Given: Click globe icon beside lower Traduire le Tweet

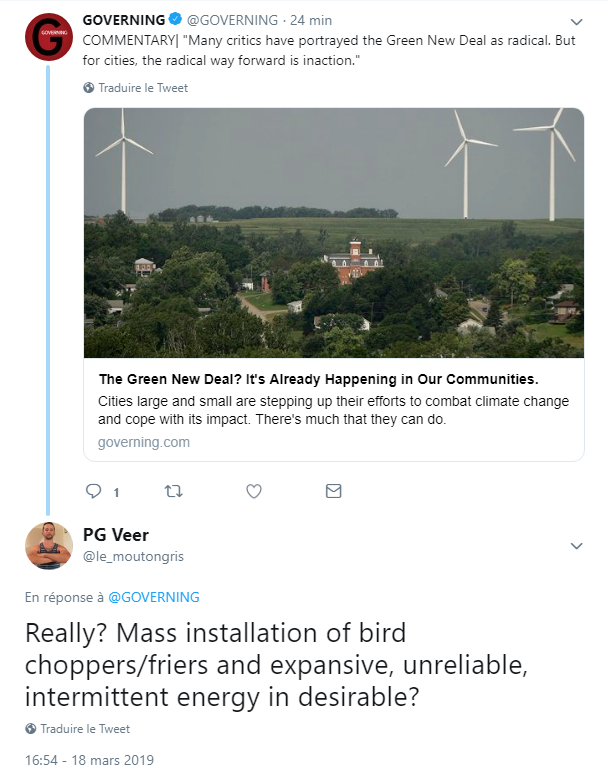Looking at the screenshot, I should (x=30, y=729).
